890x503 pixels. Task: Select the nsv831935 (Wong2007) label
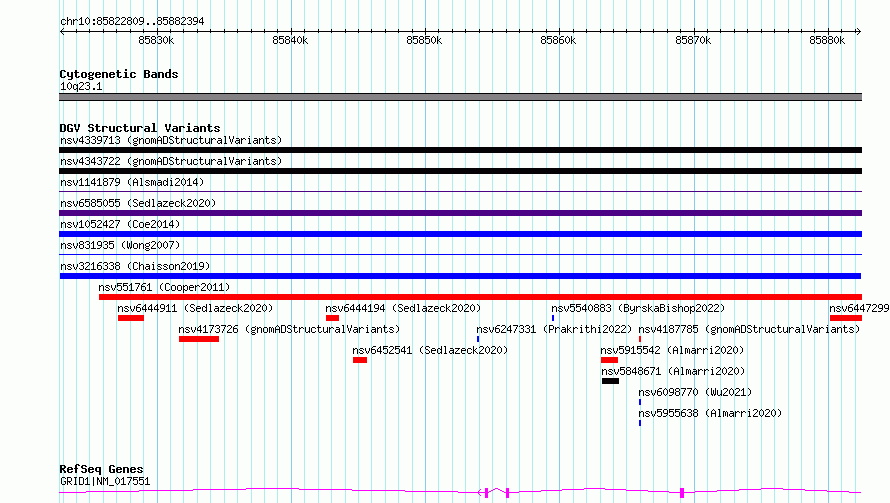tap(120, 245)
